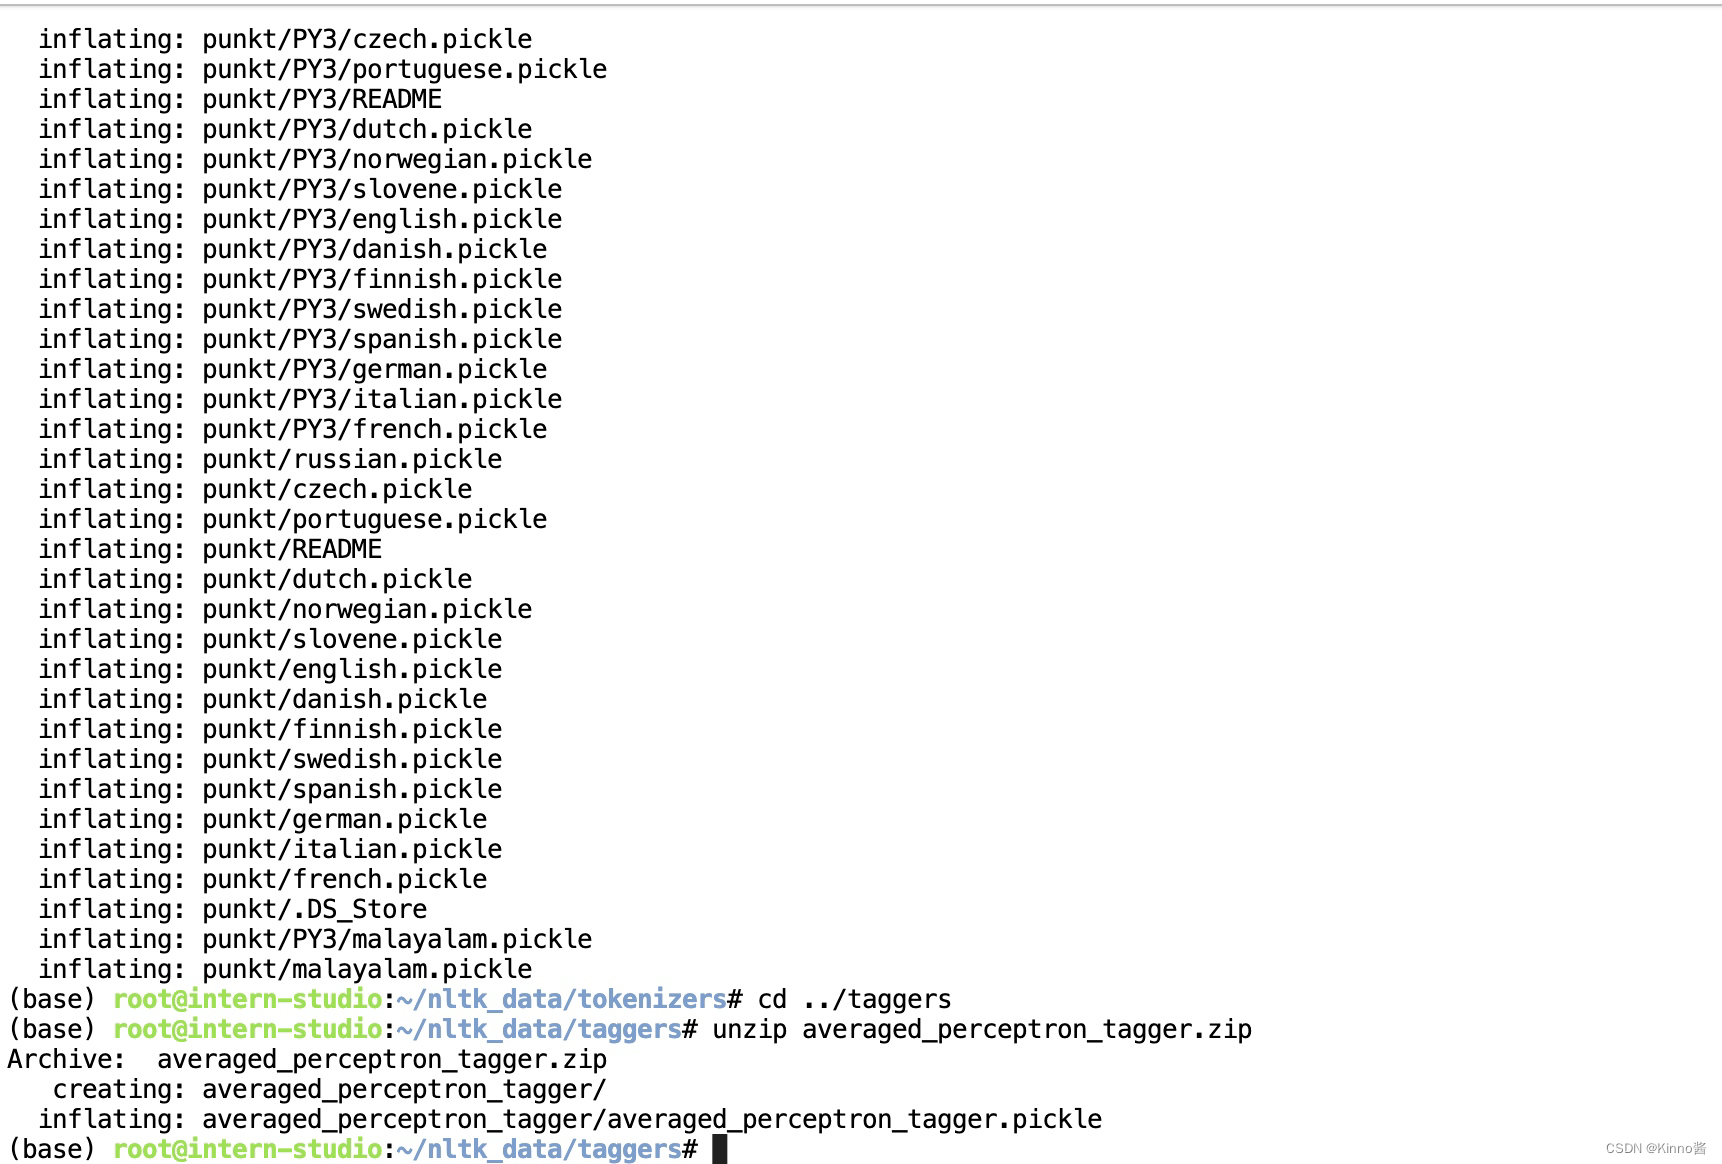Click the punkt/german.pickle line
Viewport: 1722px width, 1164px height.
[262, 819]
